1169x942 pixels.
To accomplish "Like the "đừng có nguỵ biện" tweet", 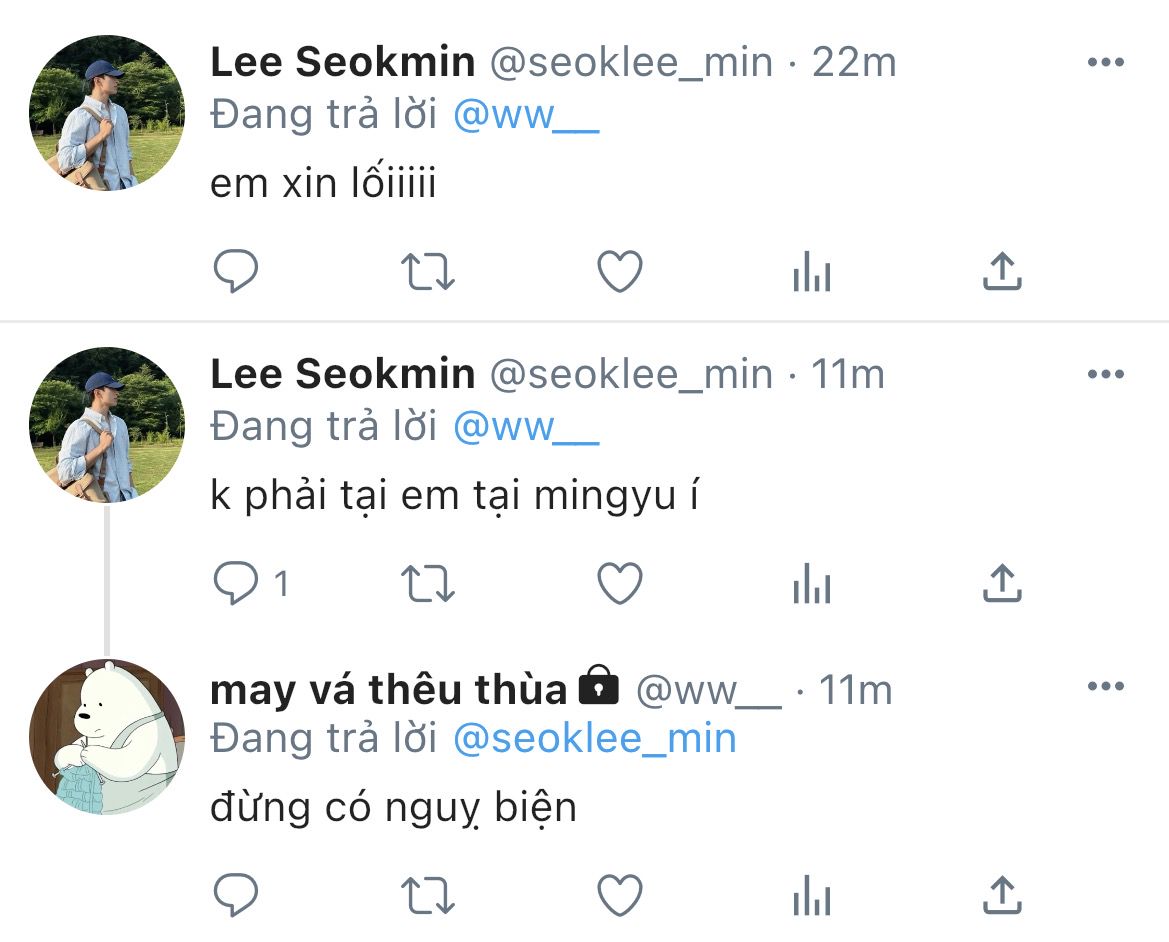I will click(x=619, y=895).
